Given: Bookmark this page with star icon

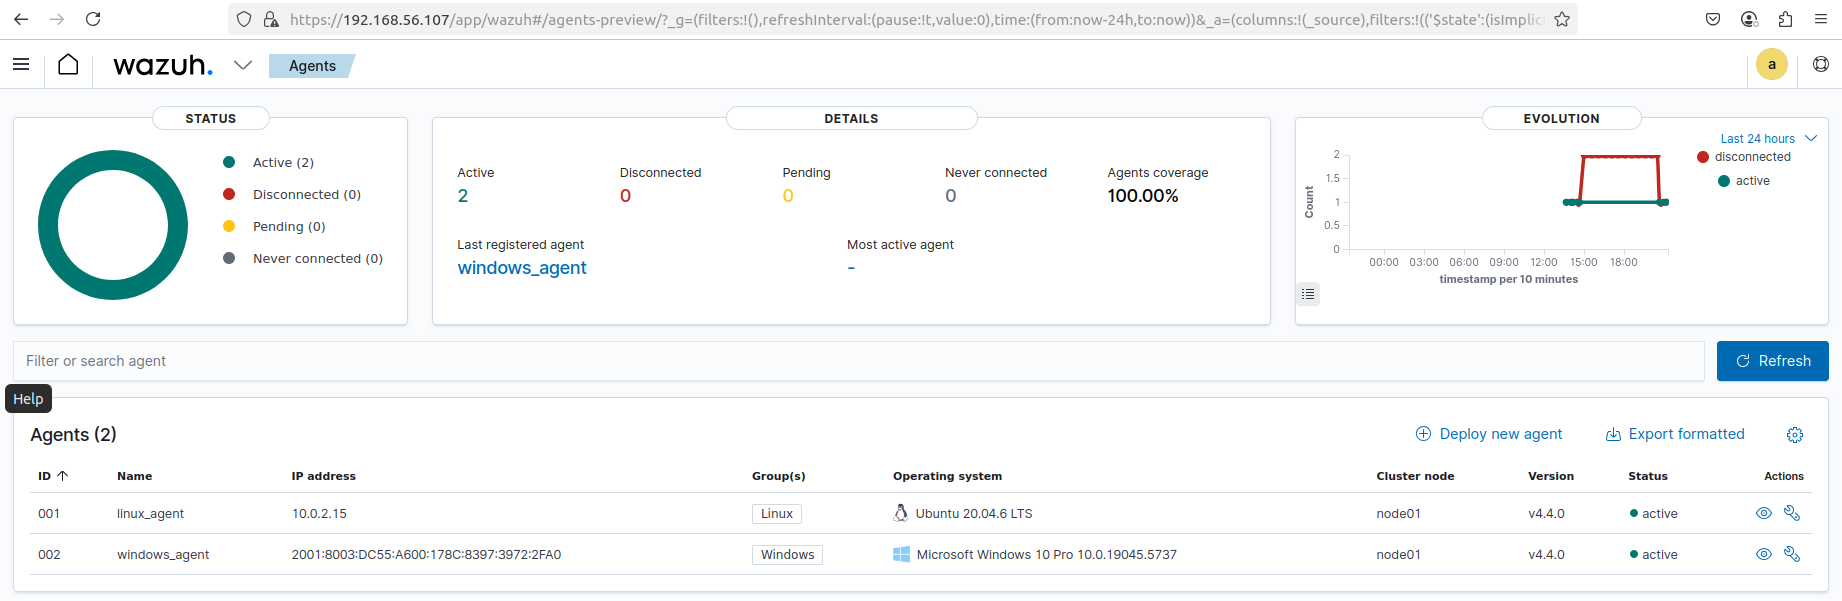Looking at the screenshot, I should [x=1561, y=19].
